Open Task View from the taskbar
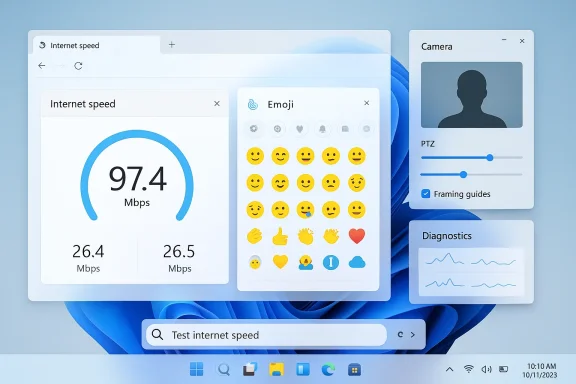The height and width of the screenshot is (384, 576). [x=250, y=369]
